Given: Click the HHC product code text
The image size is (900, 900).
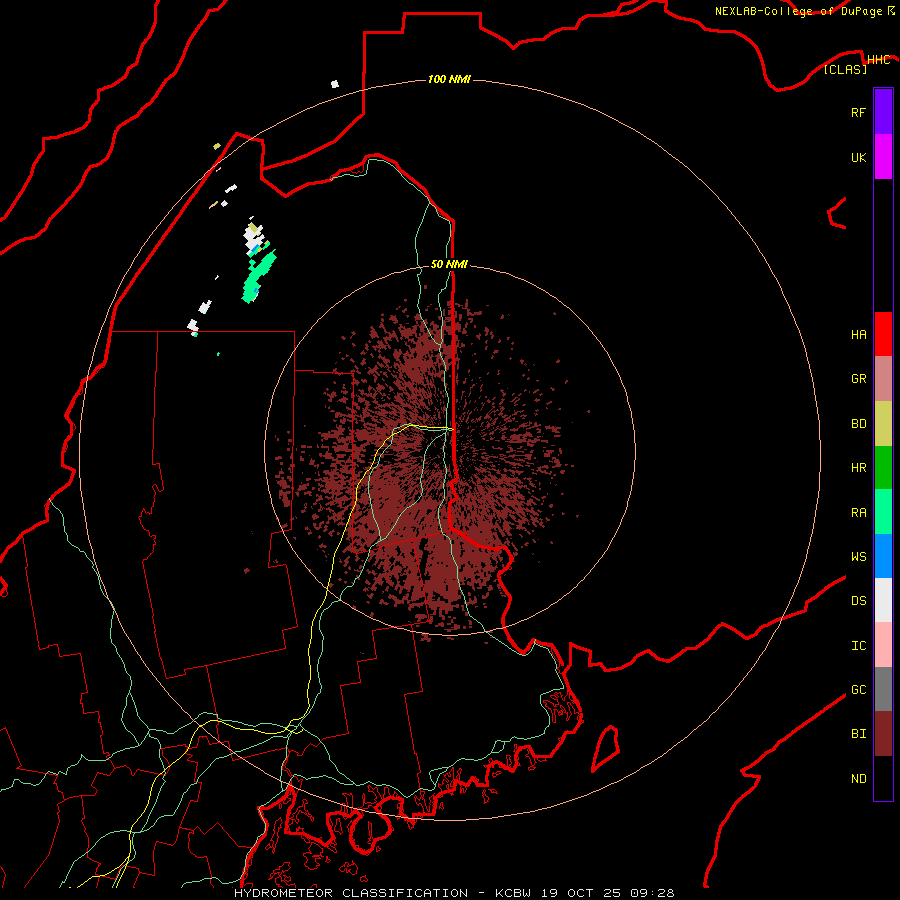Looking at the screenshot, I should pyautogui.click(x=879, y=60).
